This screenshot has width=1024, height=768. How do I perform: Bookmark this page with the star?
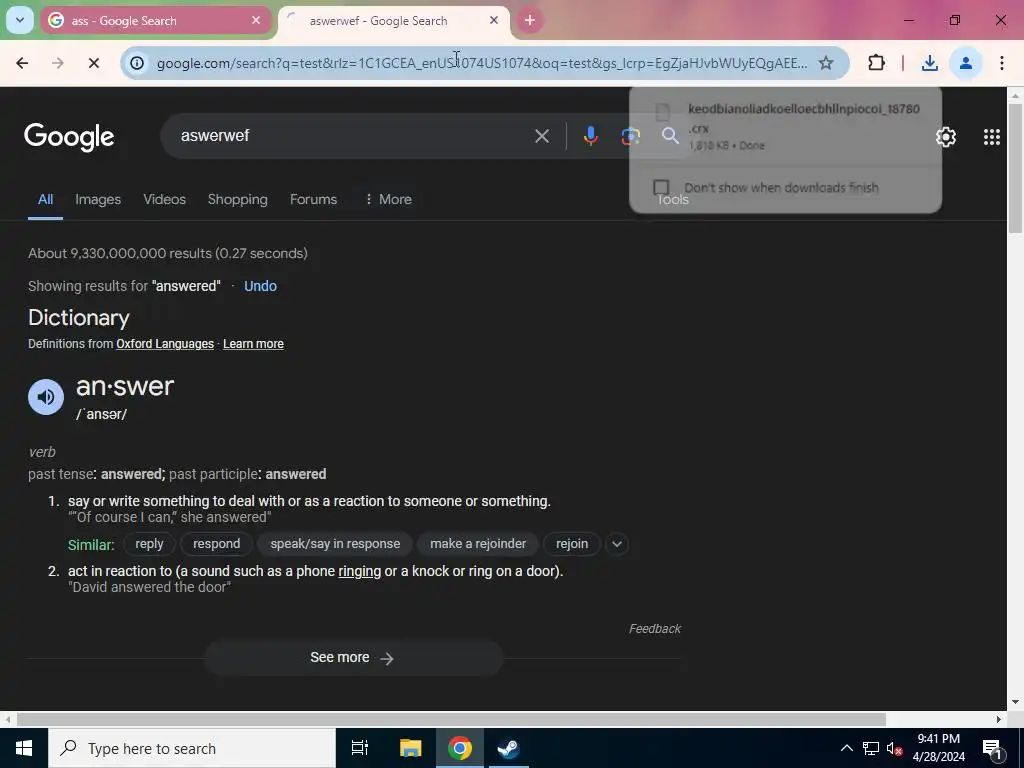tap(826, 63)
